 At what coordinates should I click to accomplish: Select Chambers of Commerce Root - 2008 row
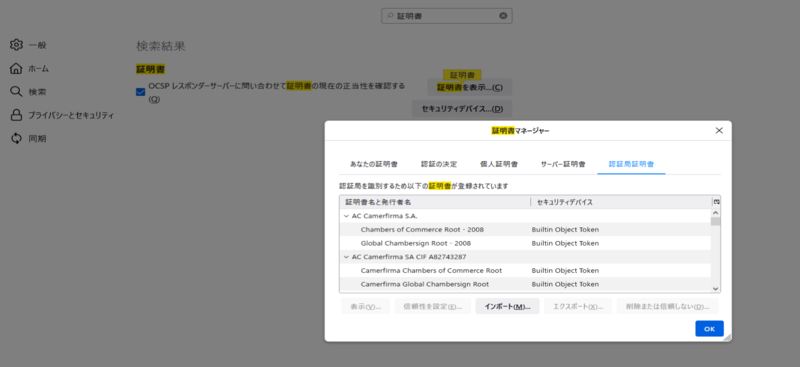(525, 230)
